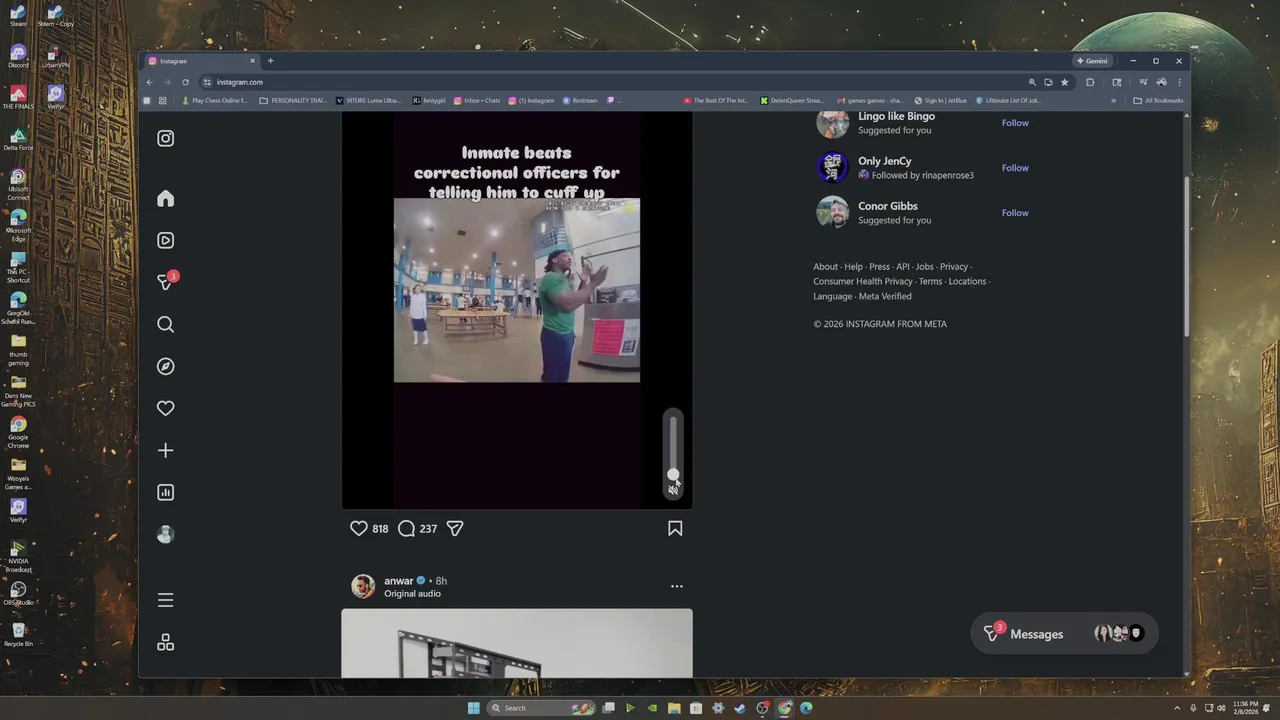This screenshot has width=1280, height=720.
Task: Open profile avatar in sidebar
Action: [166, 534]
